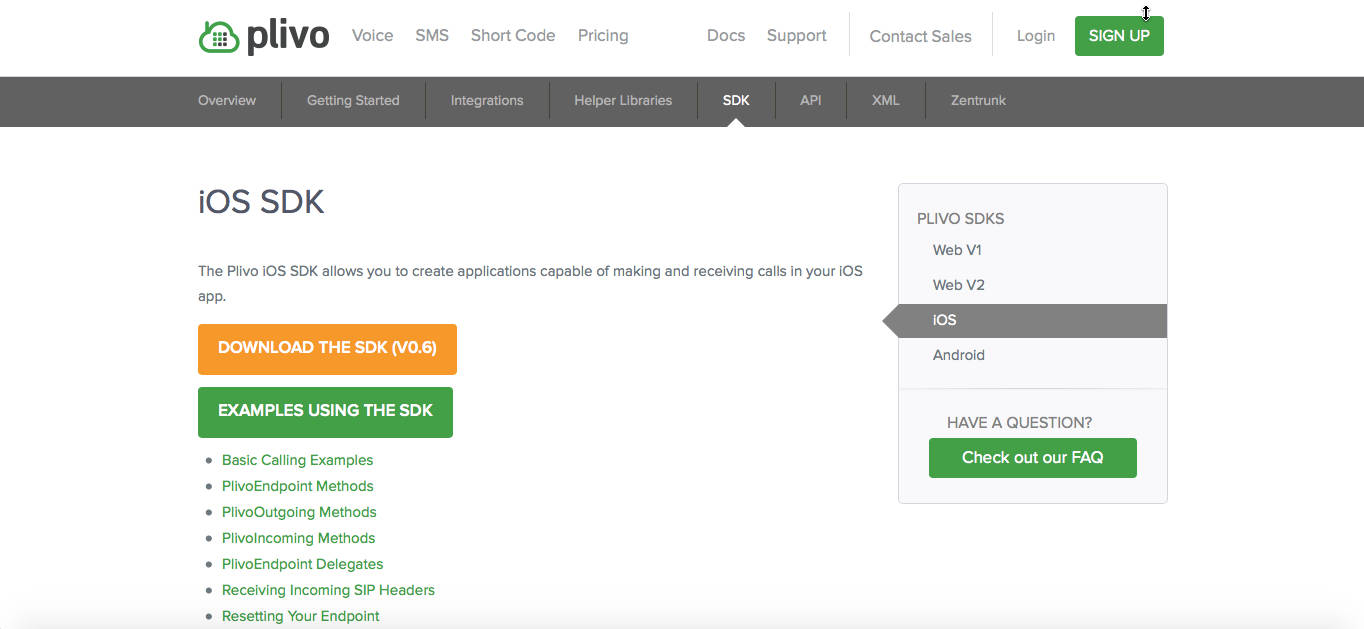The width and height of the screenshot is (1364, 629).
Task: Open the Basic Calling Examples link
Action: point(297,460)
